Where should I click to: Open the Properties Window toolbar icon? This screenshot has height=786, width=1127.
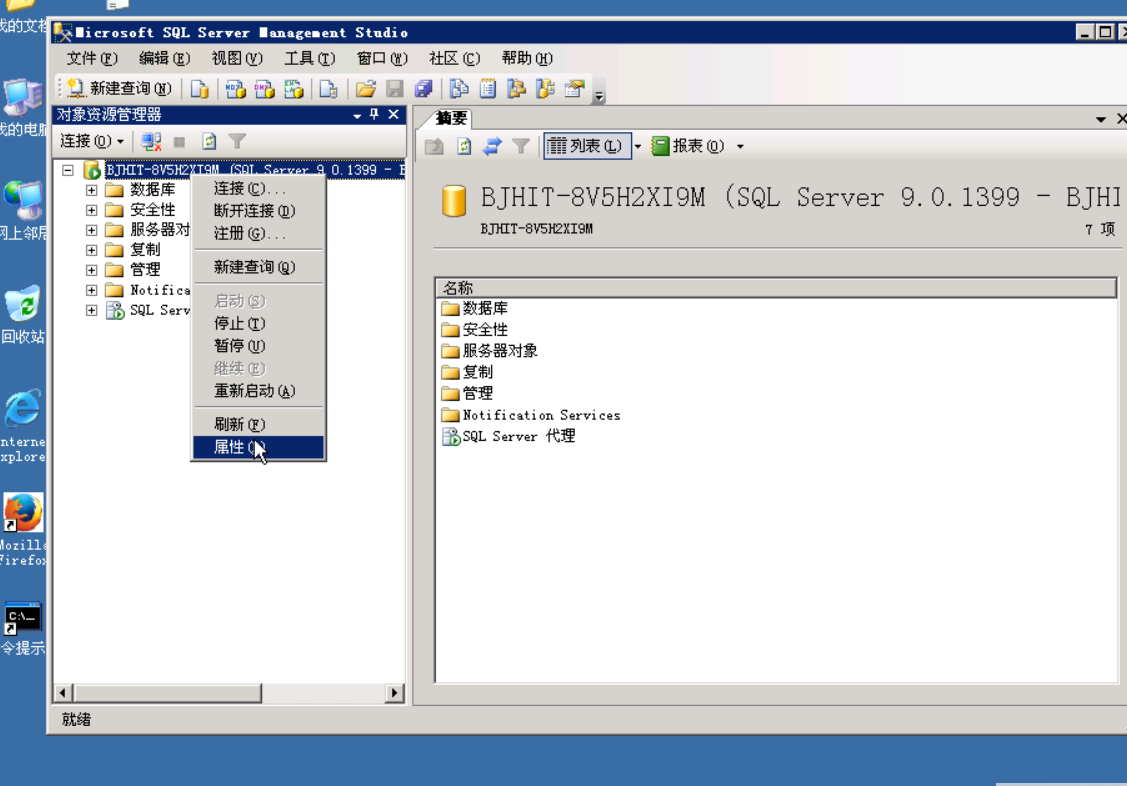pos(574,88)
